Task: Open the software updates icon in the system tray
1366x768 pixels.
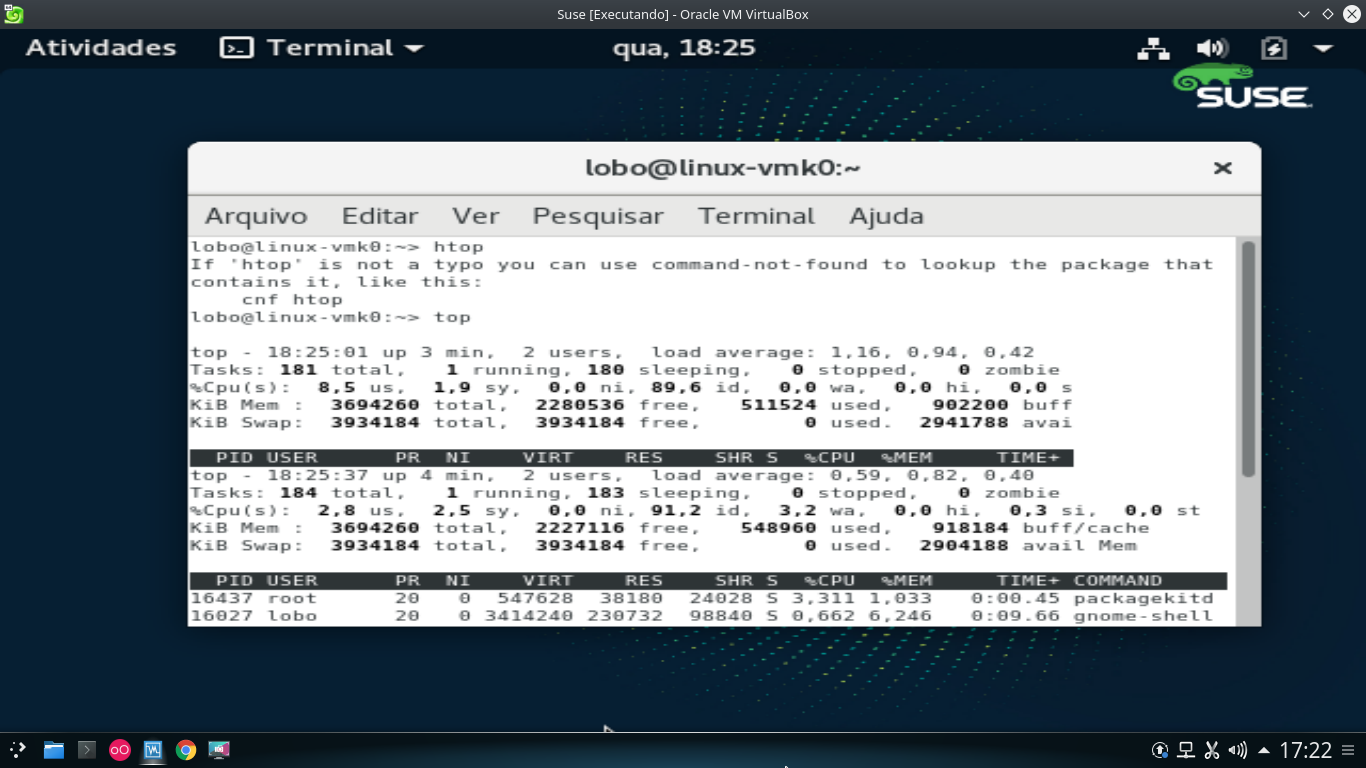Action: (1160, 750)
